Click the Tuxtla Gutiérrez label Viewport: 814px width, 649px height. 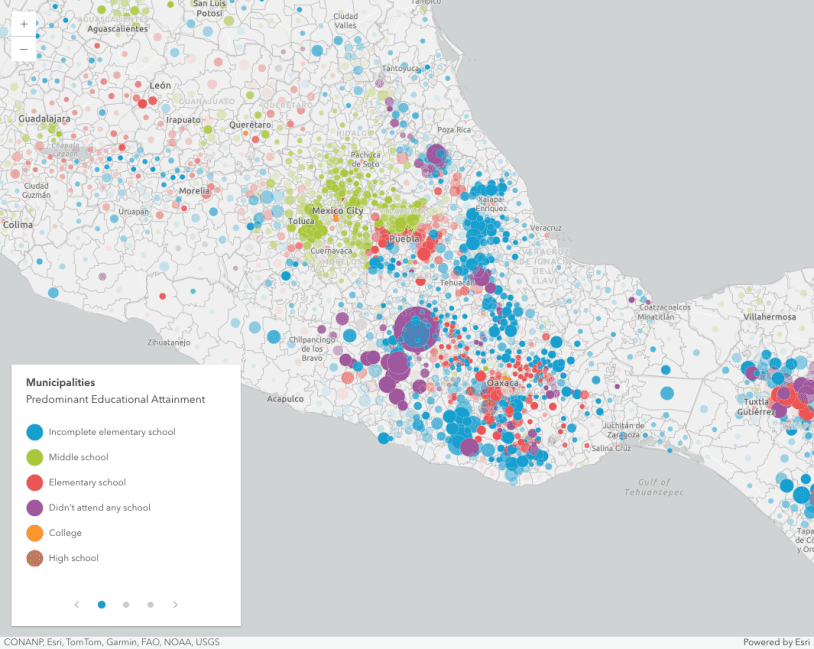(756, 407)
